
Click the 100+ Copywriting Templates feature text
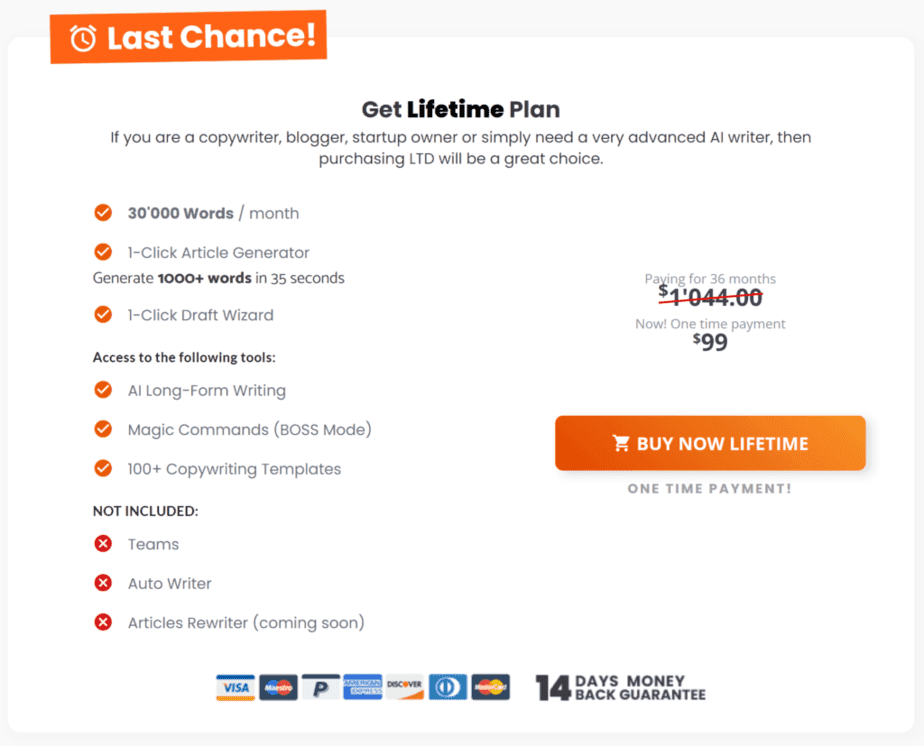coord(235,469)
